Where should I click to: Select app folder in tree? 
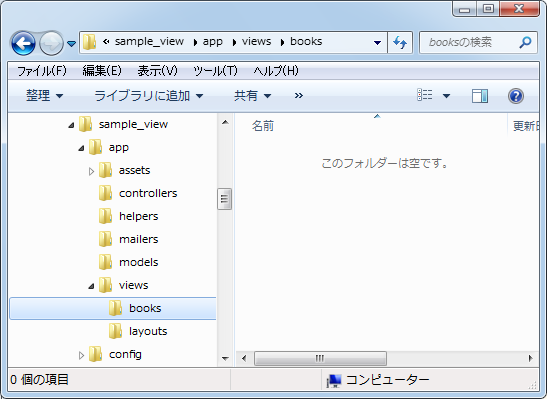(119, 148)
